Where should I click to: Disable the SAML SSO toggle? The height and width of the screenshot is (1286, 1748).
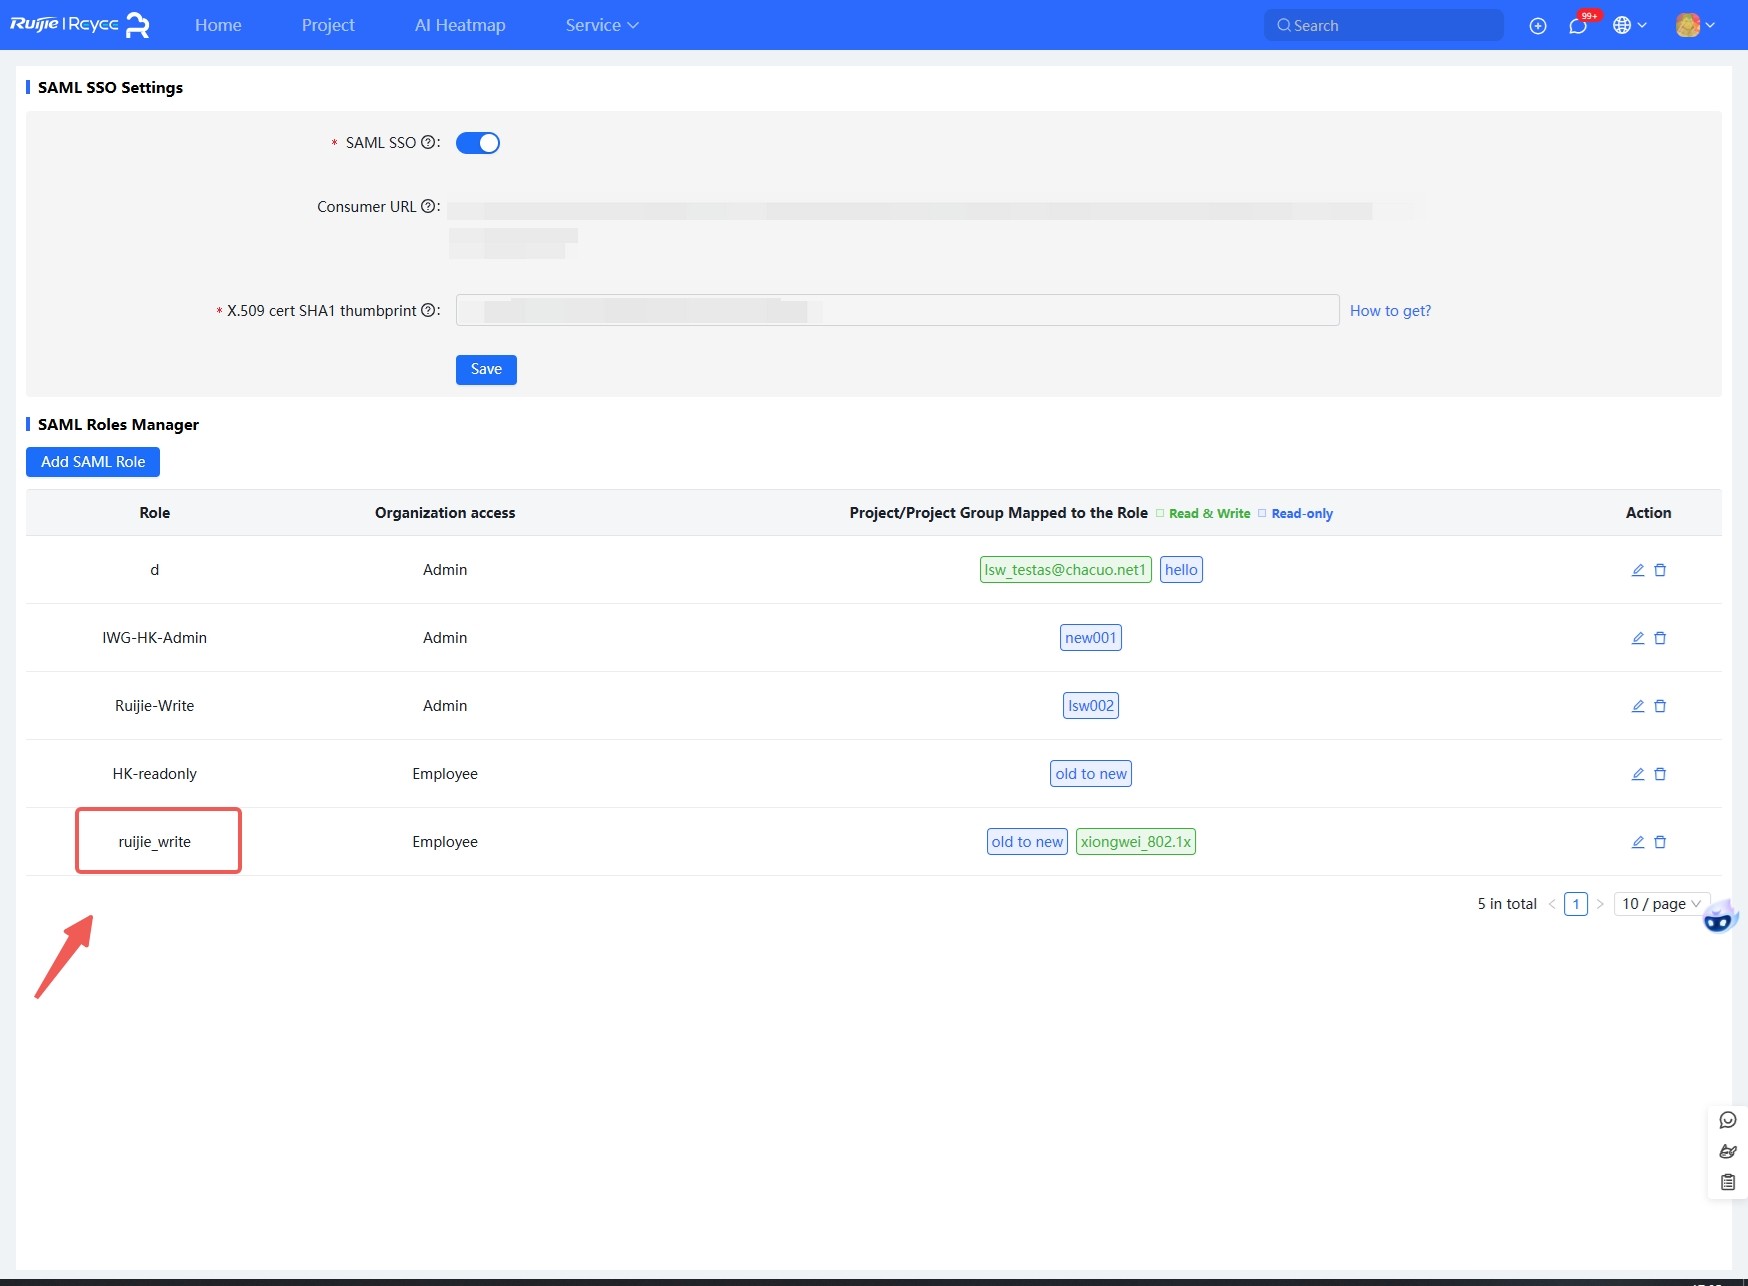(478, 143)
